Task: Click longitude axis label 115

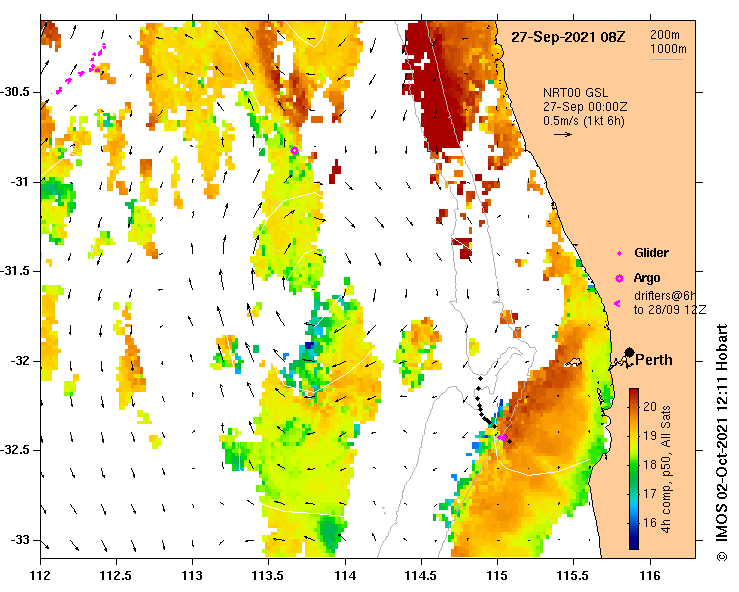Action: pyautogui.click(x=497, y=576)
